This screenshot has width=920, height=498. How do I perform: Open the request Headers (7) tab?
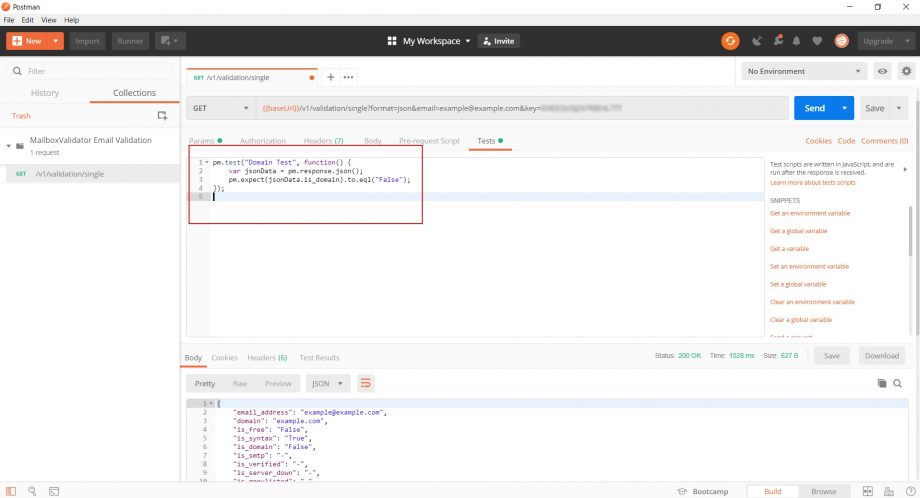tap(323, 141)
